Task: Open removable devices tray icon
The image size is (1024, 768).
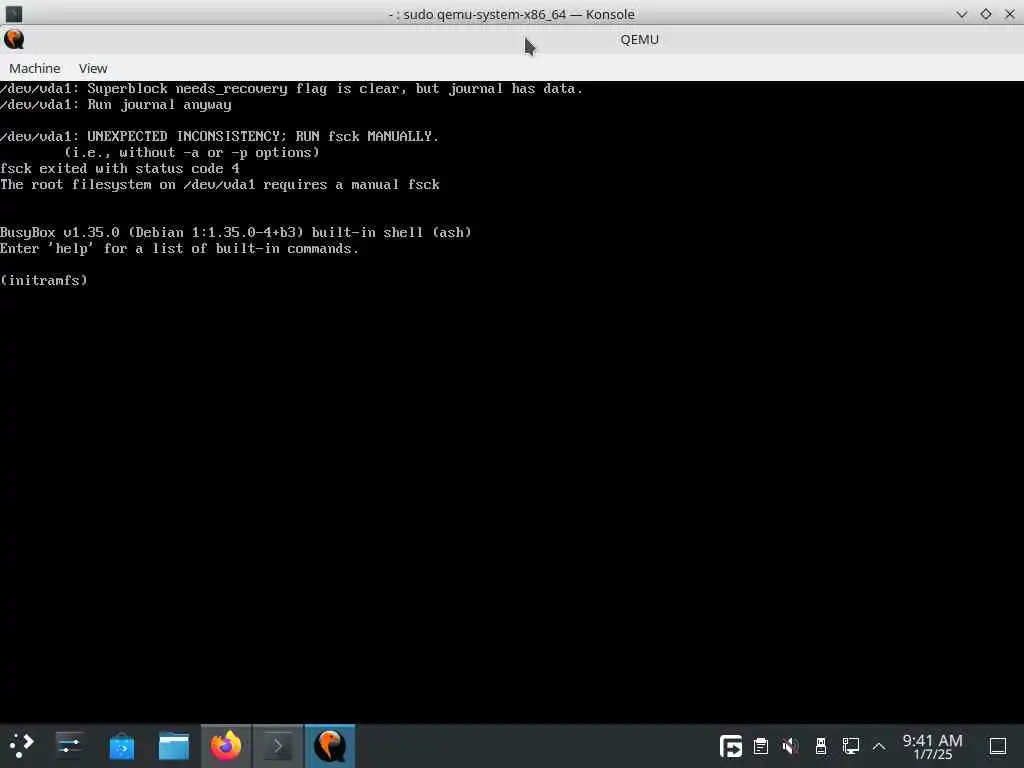Action: click(821, 746)
